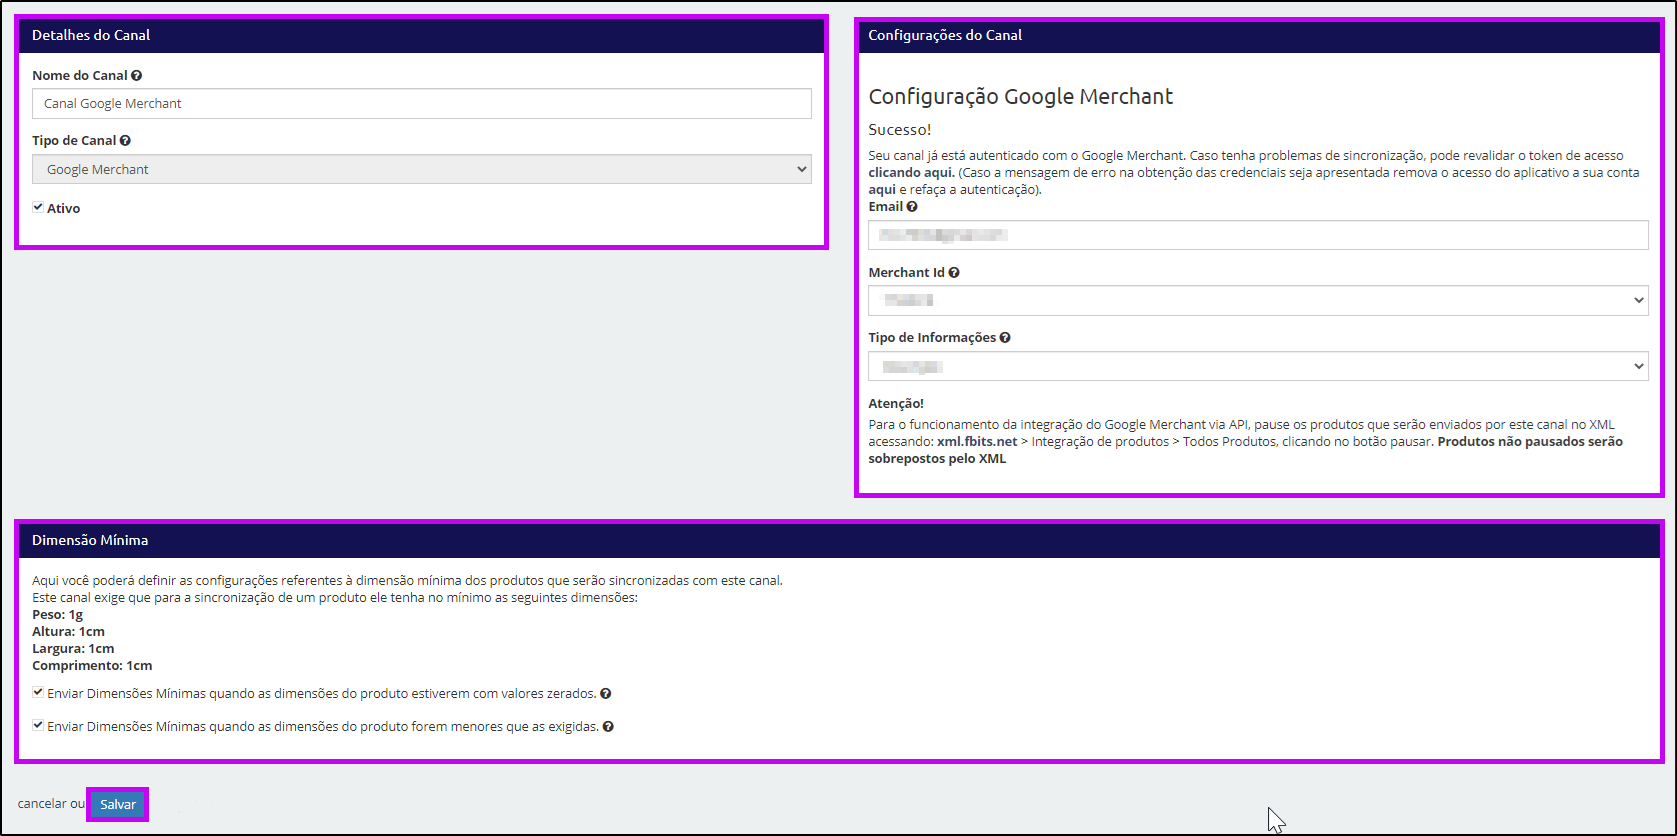Click the 'Configuração Google Merchant' heading
Image resolution: width=1677 pixels, height=836 pixels.
coord(1020,97)
